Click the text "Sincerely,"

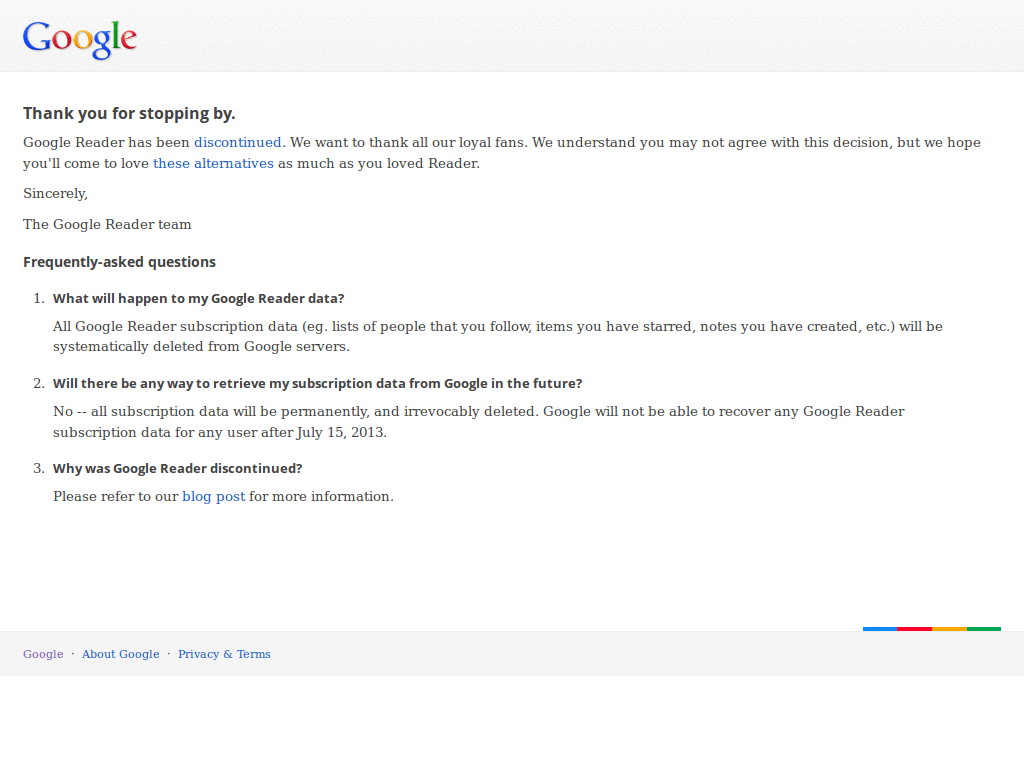tap(56, 193)
